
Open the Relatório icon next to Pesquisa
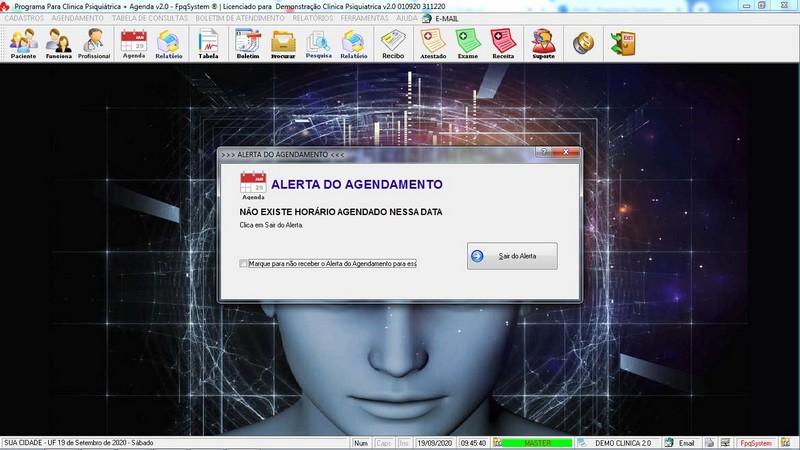coord(354,44)
